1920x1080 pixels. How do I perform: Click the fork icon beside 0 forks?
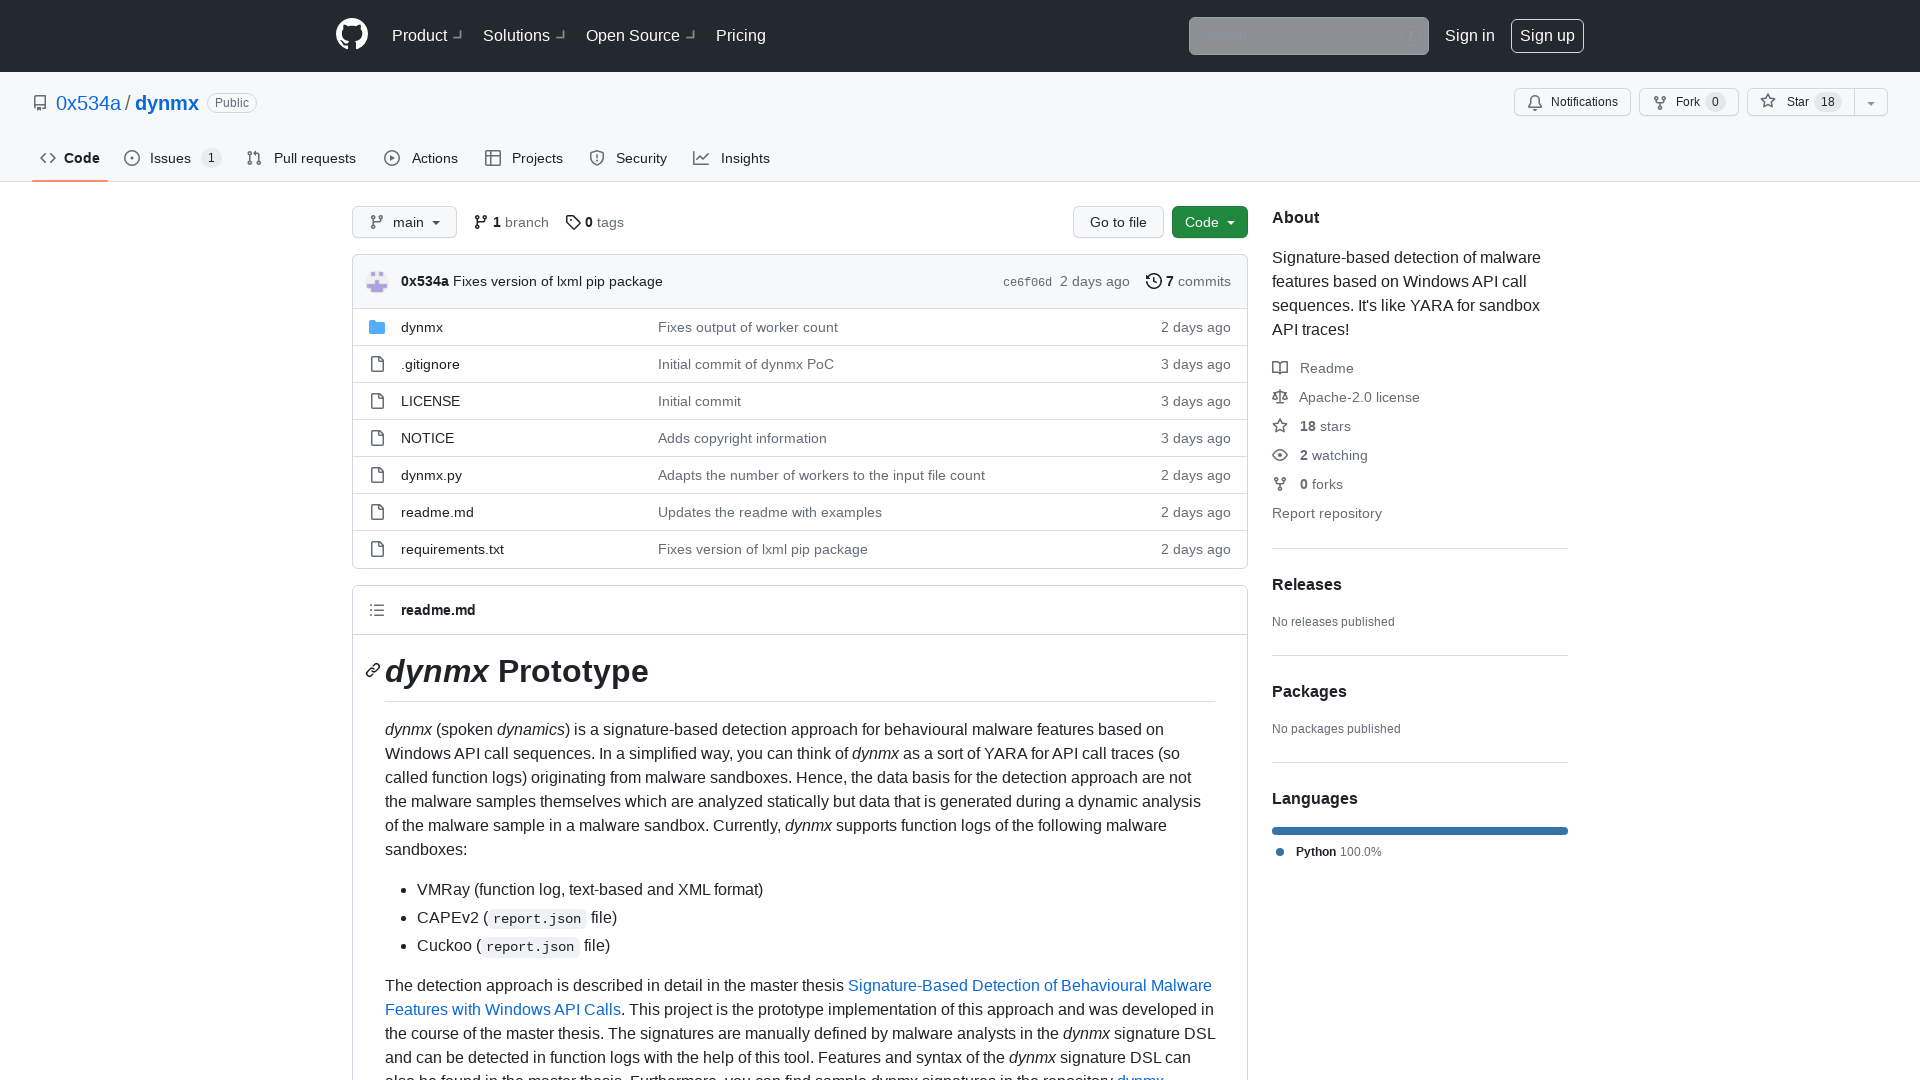tap(1280, 484)
